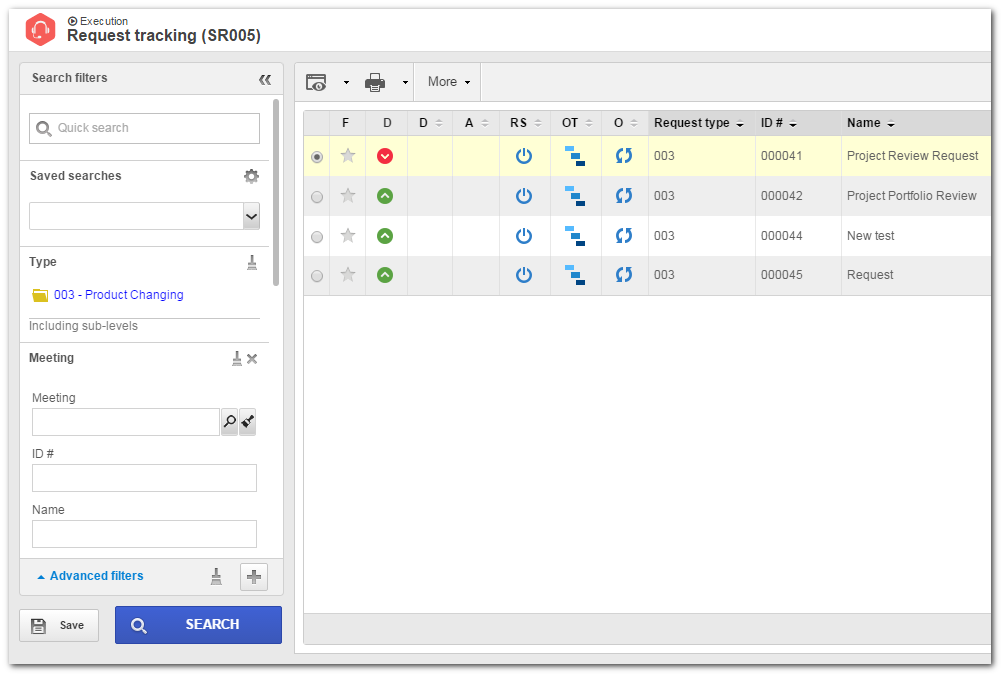Click the blue SEARCH button
The height and width of the screenshot is (674, 1001).
pos(199,625)
